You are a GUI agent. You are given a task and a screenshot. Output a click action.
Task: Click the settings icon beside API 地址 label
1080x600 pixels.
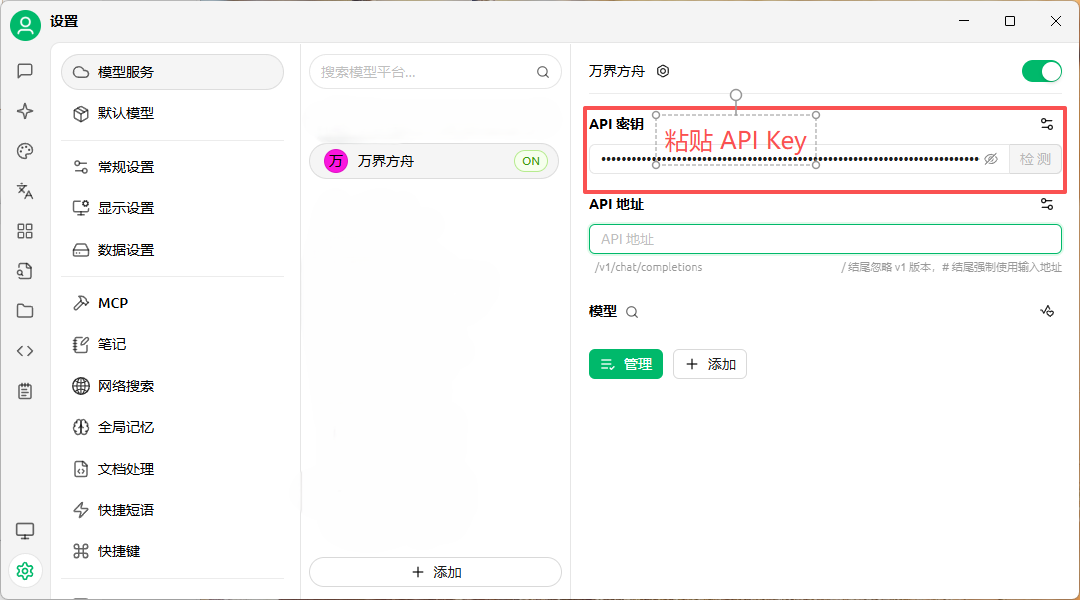coord(1047,204)
